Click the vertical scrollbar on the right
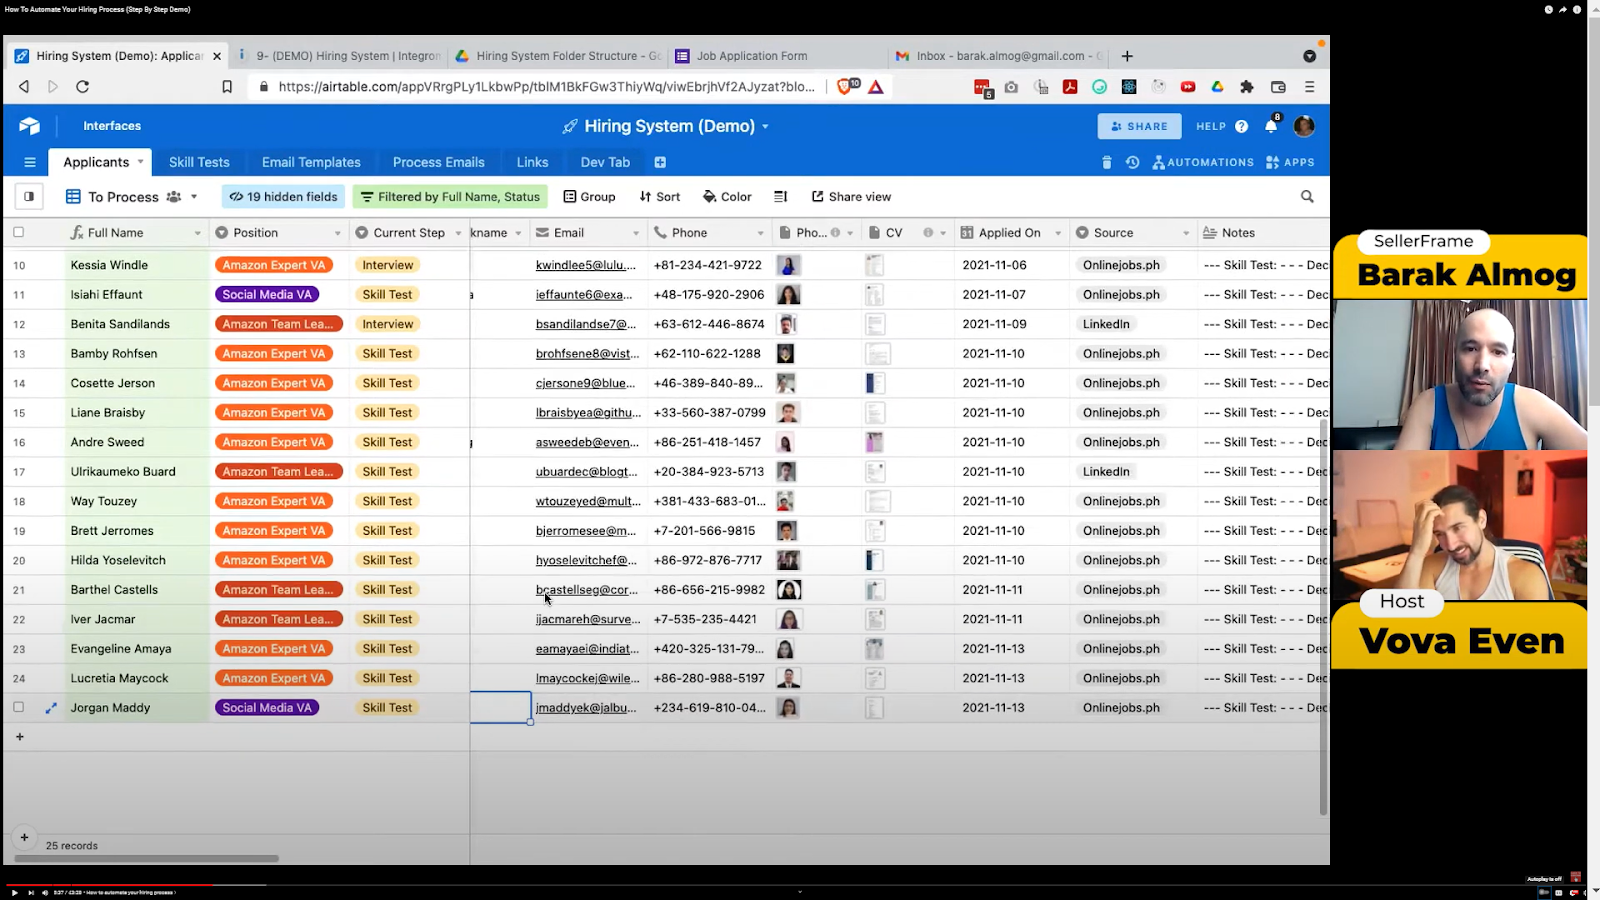 click(x=1323, y=615)
